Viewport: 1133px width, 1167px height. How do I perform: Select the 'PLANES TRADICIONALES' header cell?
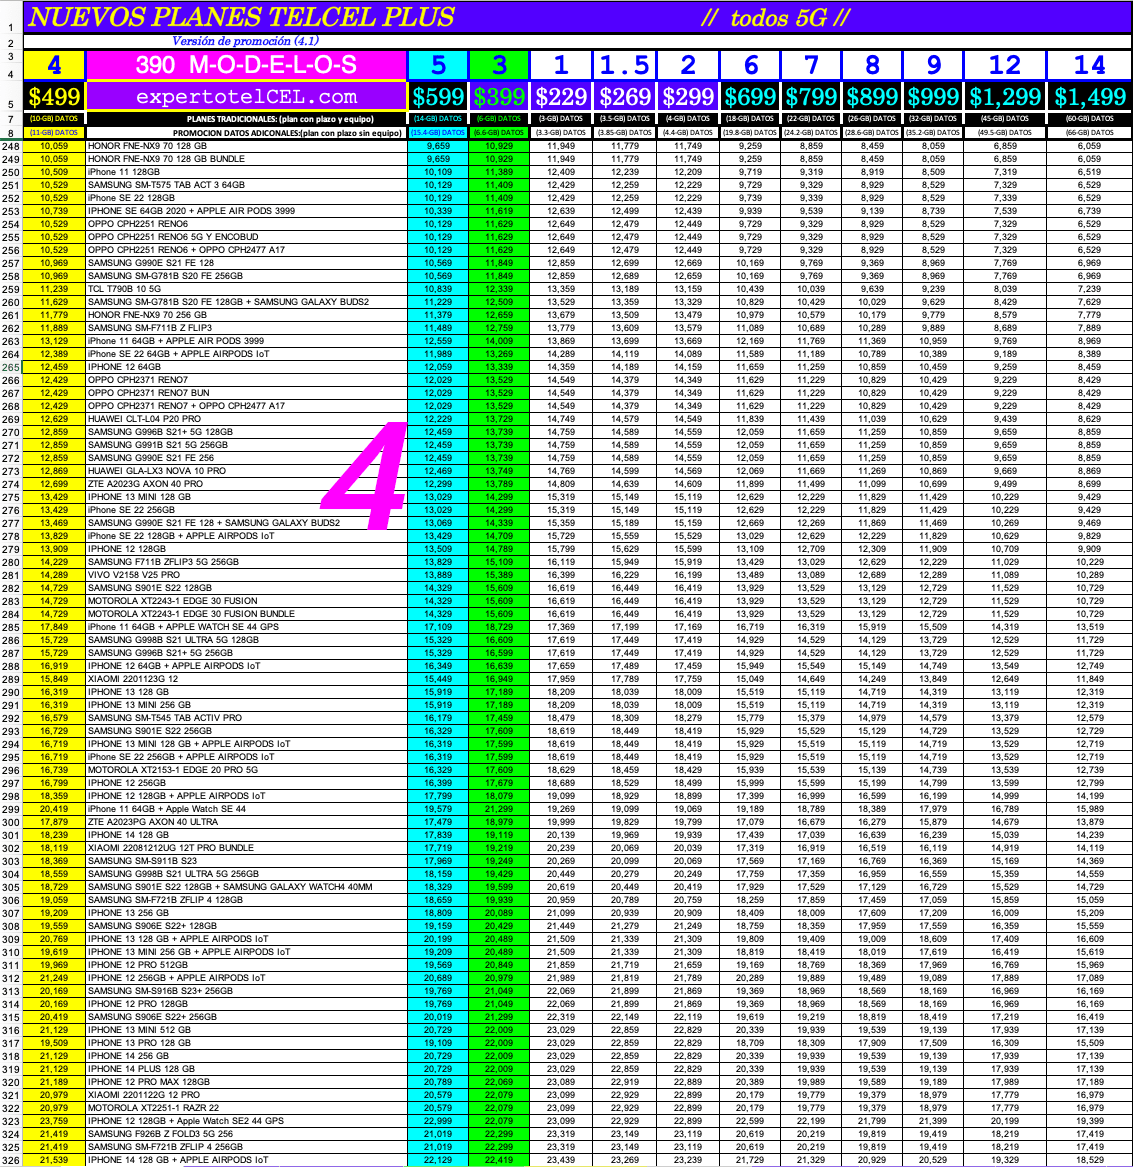pos(246,119)
